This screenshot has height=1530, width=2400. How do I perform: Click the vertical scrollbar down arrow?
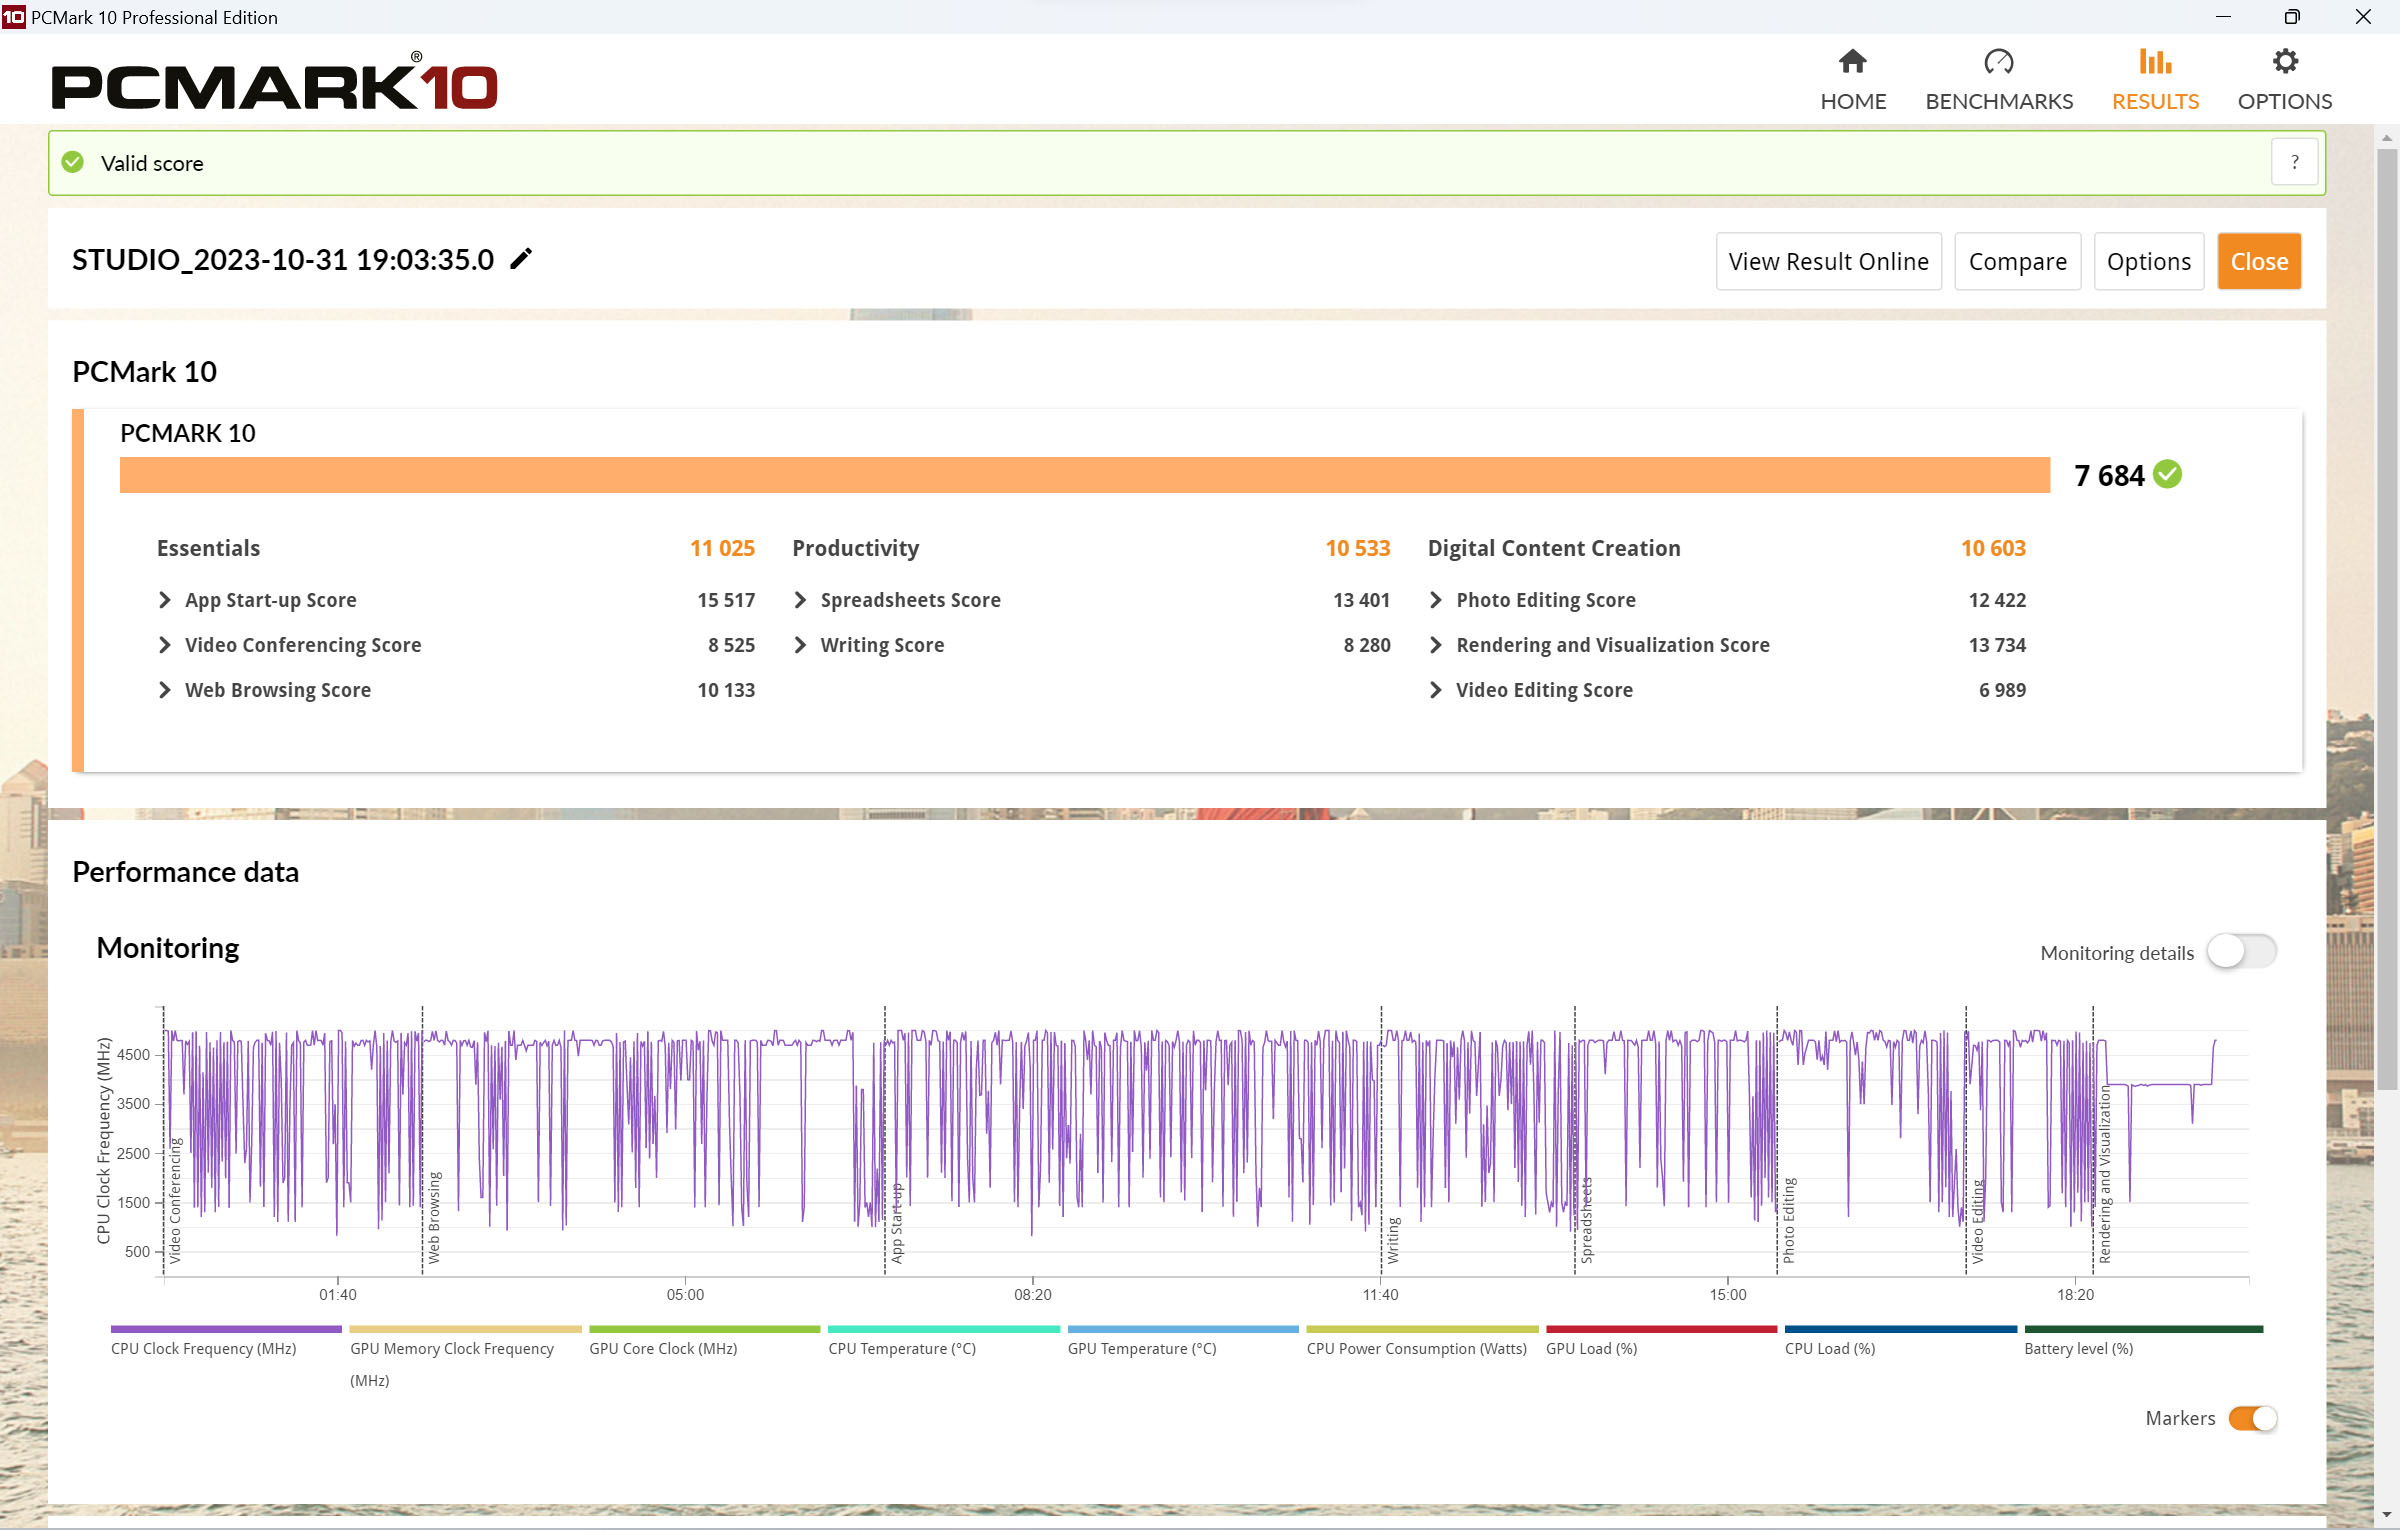[2387, 1516]
